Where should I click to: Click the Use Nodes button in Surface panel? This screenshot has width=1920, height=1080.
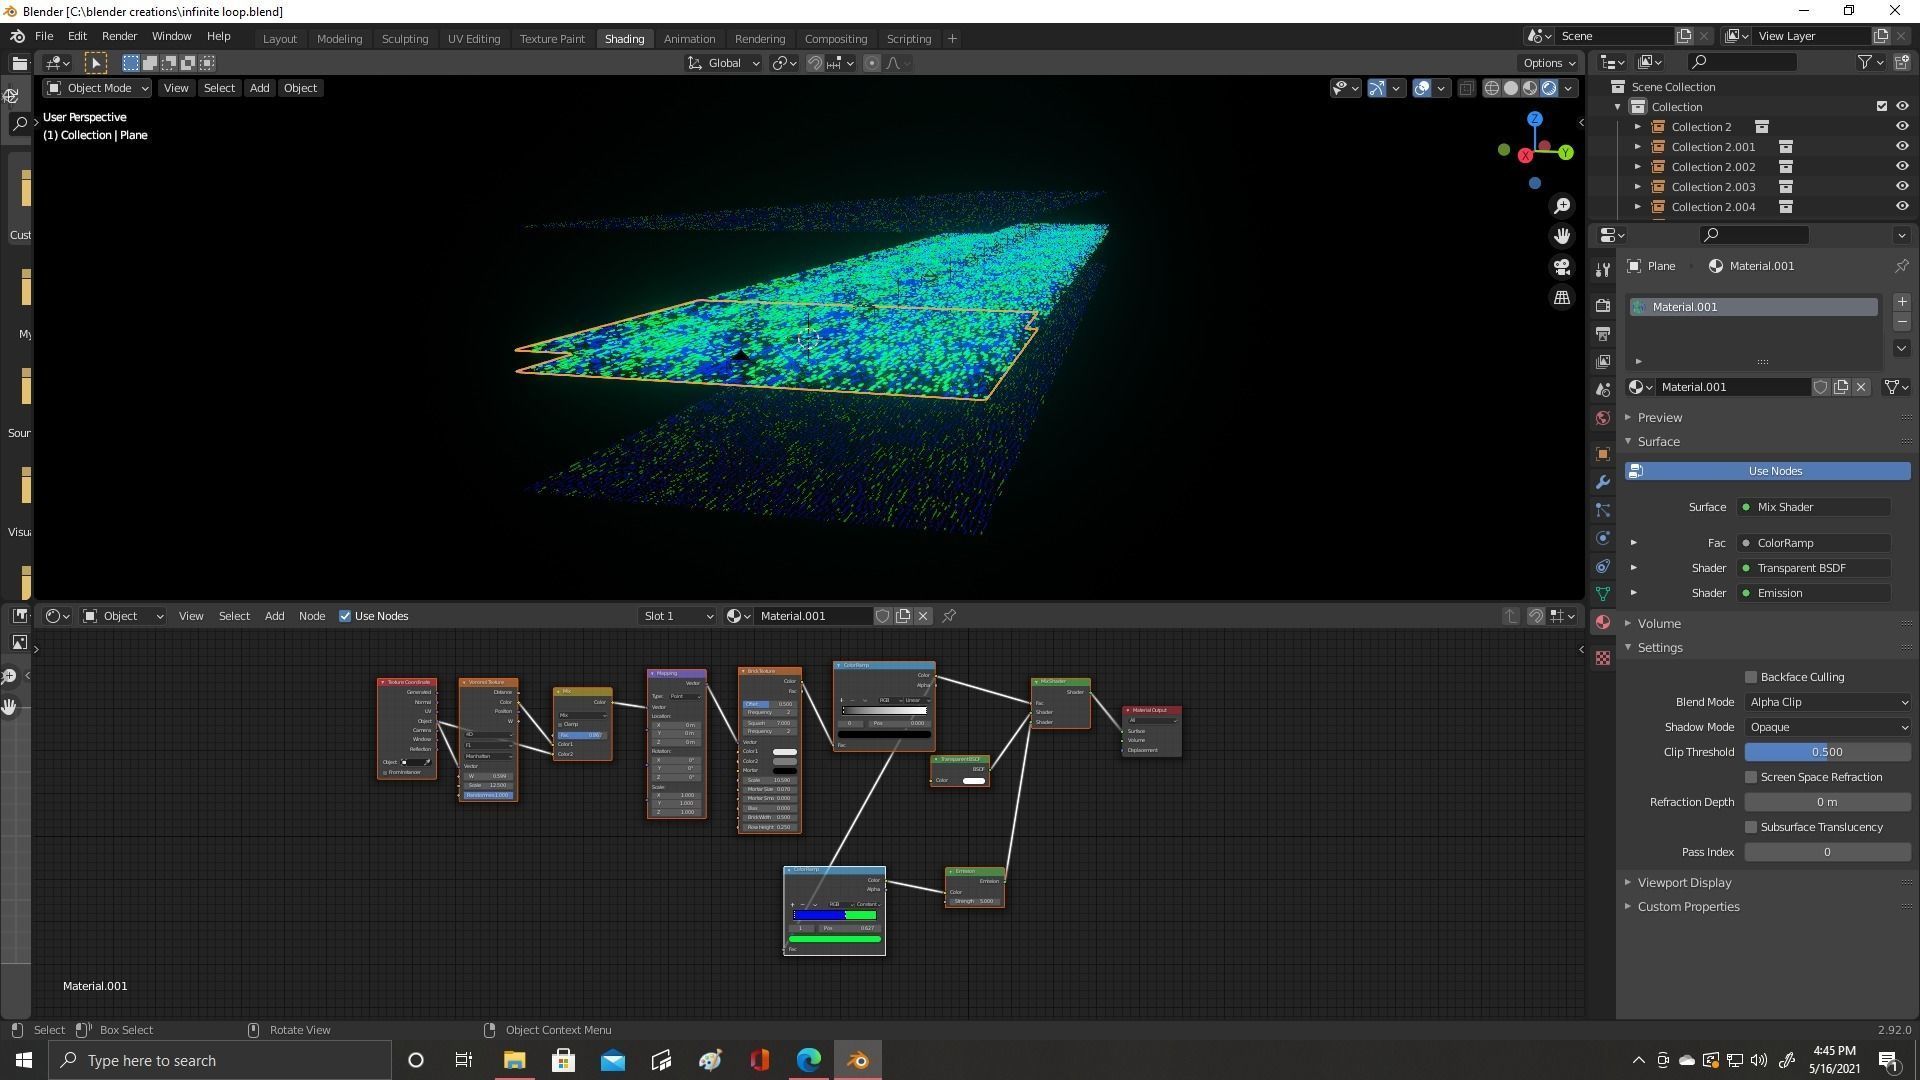pyautogui.click(x=1774, y=470)
